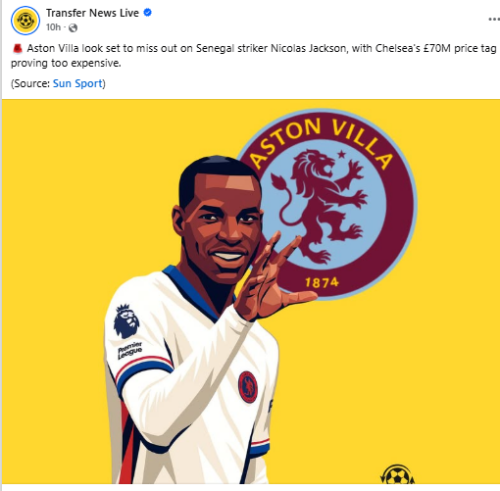Click the football watermark logo in image corner

click(397, 474)
